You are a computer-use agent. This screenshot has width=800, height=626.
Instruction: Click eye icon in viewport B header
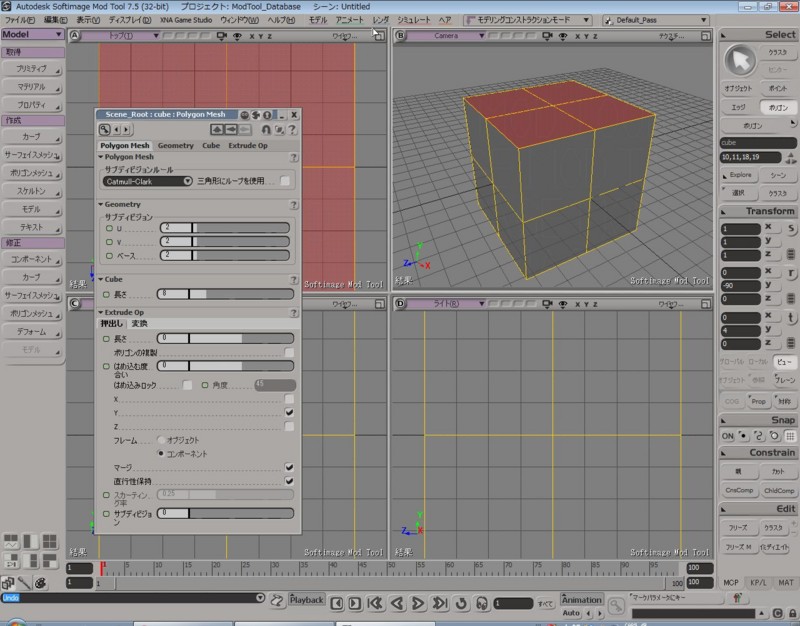tap(563, 36)
